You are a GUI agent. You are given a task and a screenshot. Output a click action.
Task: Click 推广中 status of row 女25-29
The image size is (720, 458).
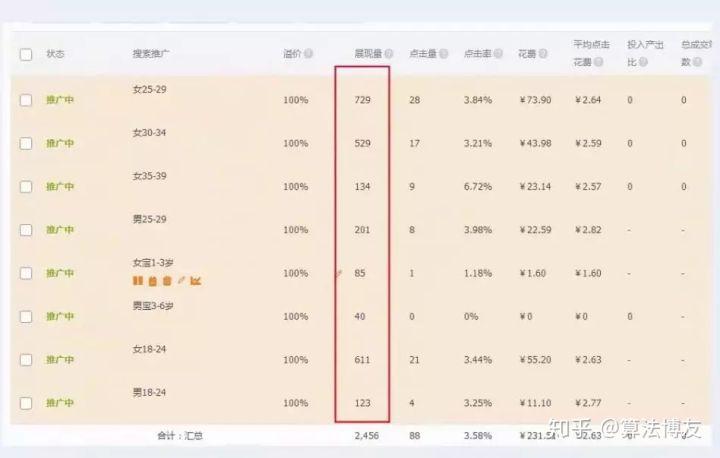60,100
